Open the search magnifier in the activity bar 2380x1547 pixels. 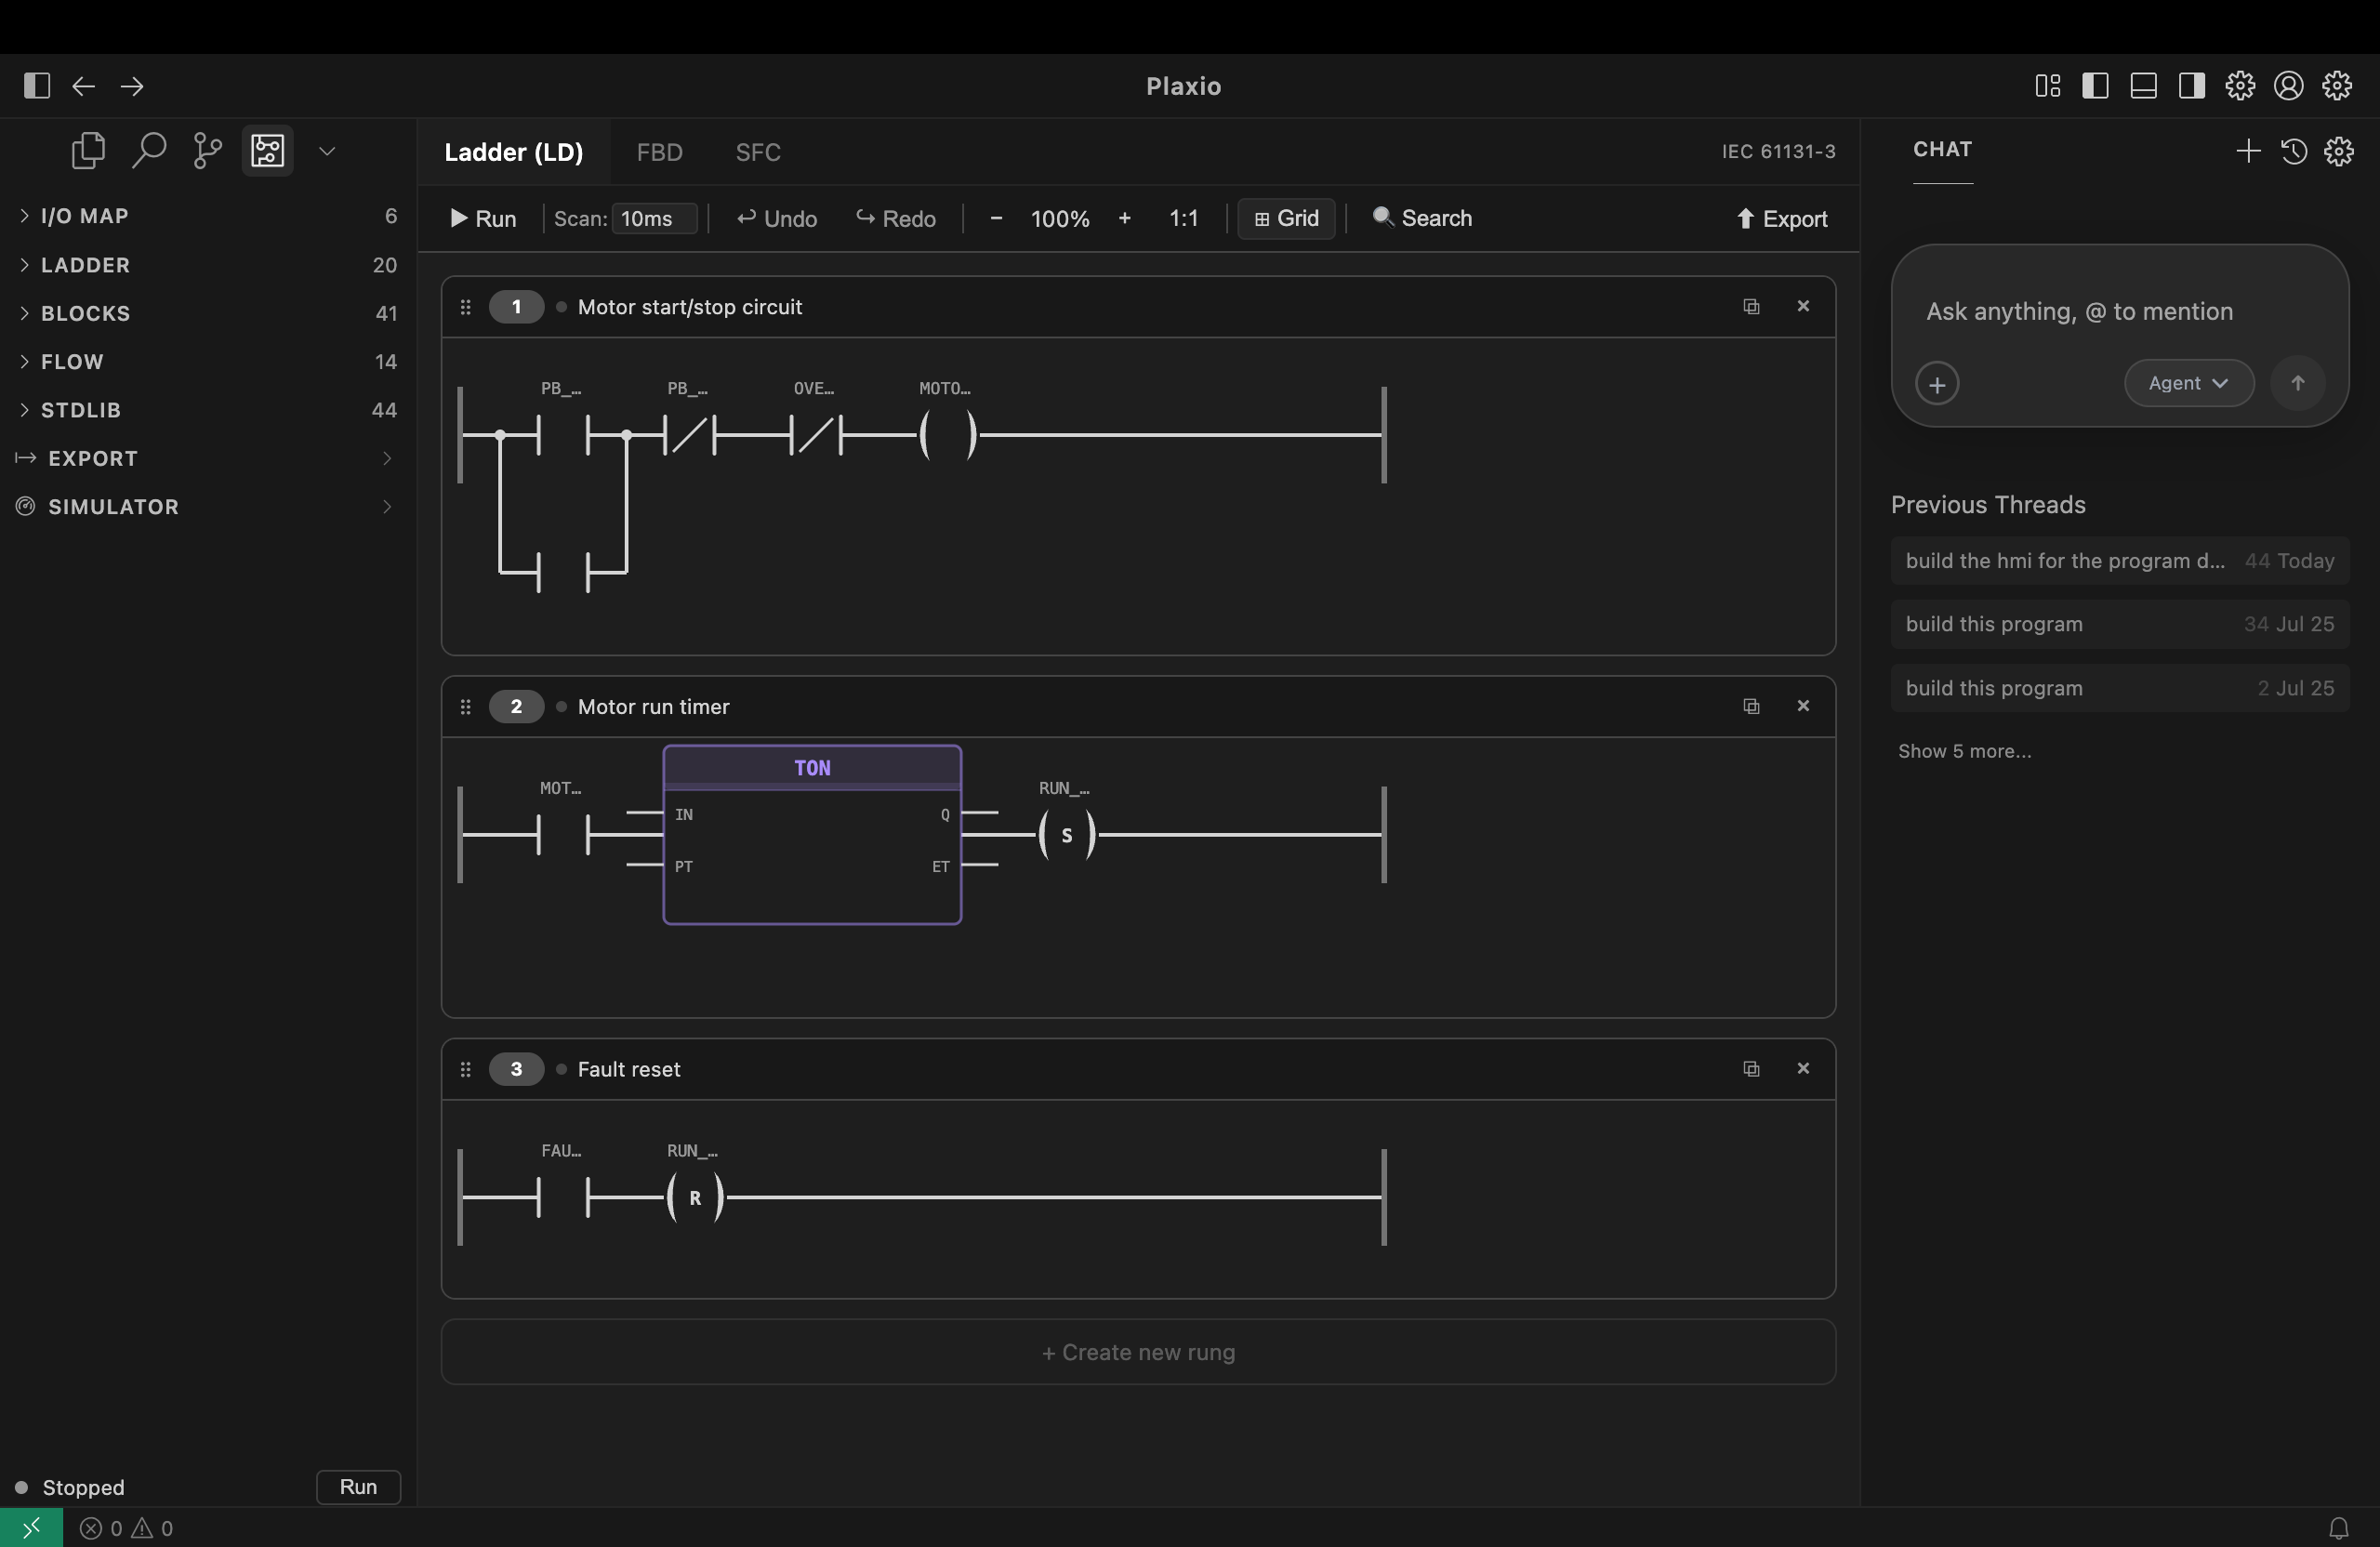(x=148, y=151)
